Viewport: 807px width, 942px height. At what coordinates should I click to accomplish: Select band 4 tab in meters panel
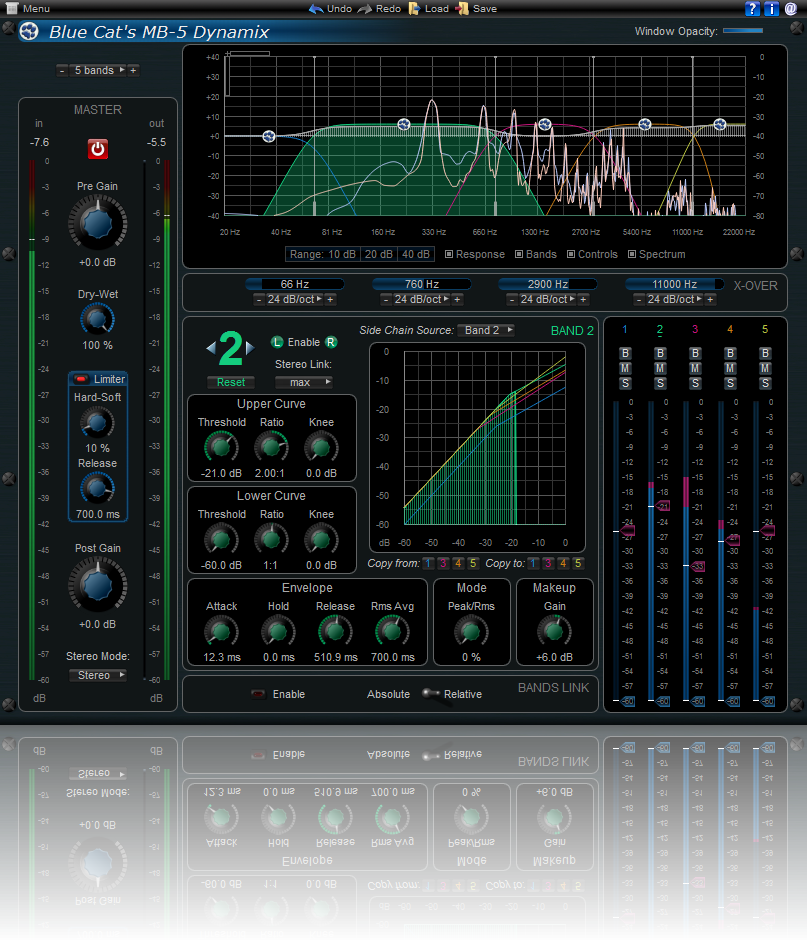(x=730, y=329)
